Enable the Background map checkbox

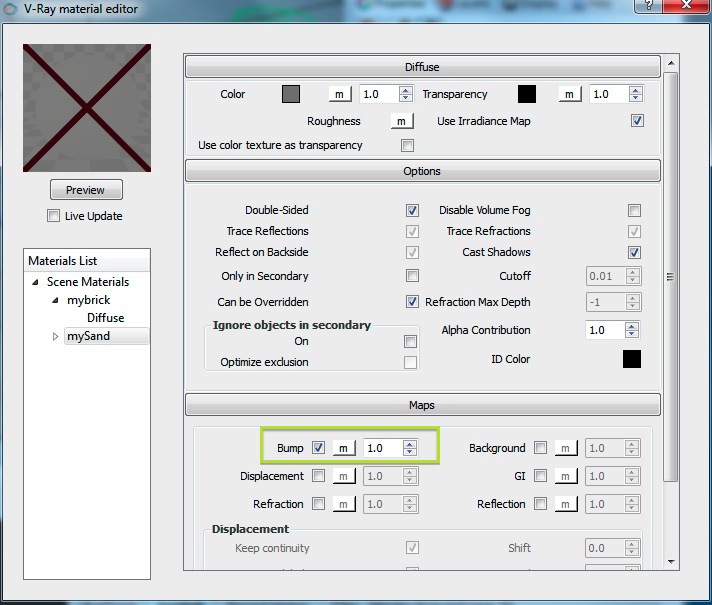tap(540, 447)
